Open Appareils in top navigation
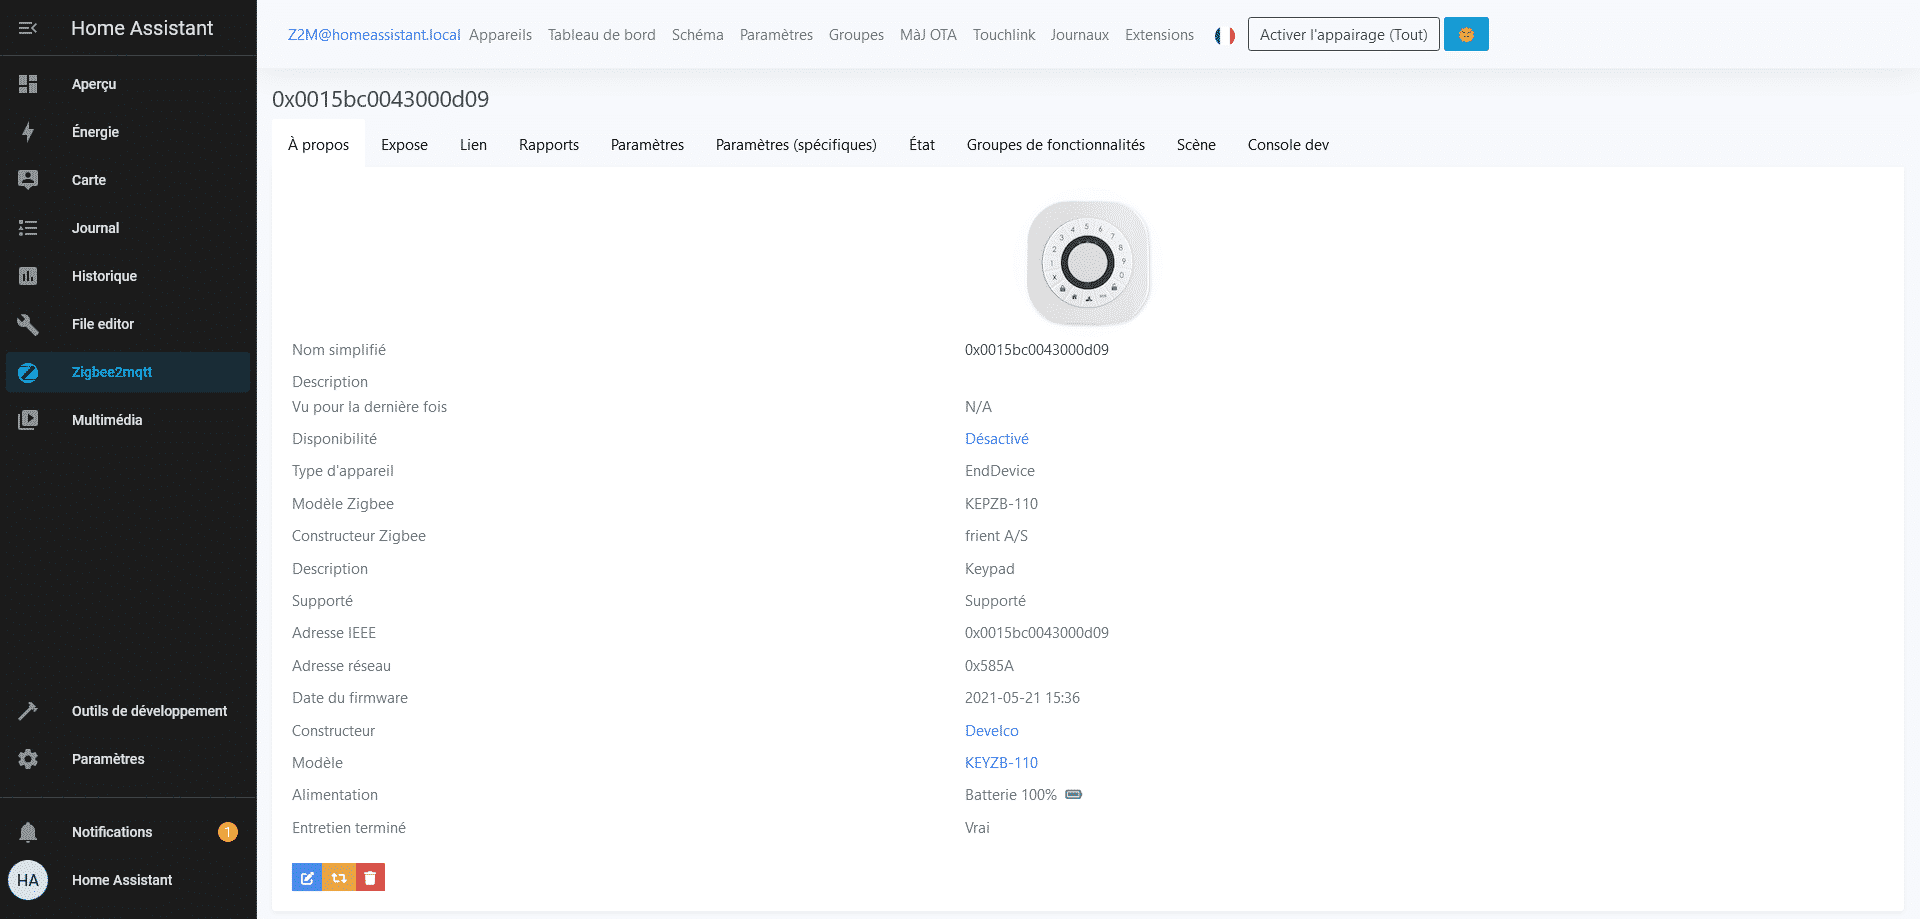Image resolution: width=1920 pixels, height=919 pixels. (500, 35)
